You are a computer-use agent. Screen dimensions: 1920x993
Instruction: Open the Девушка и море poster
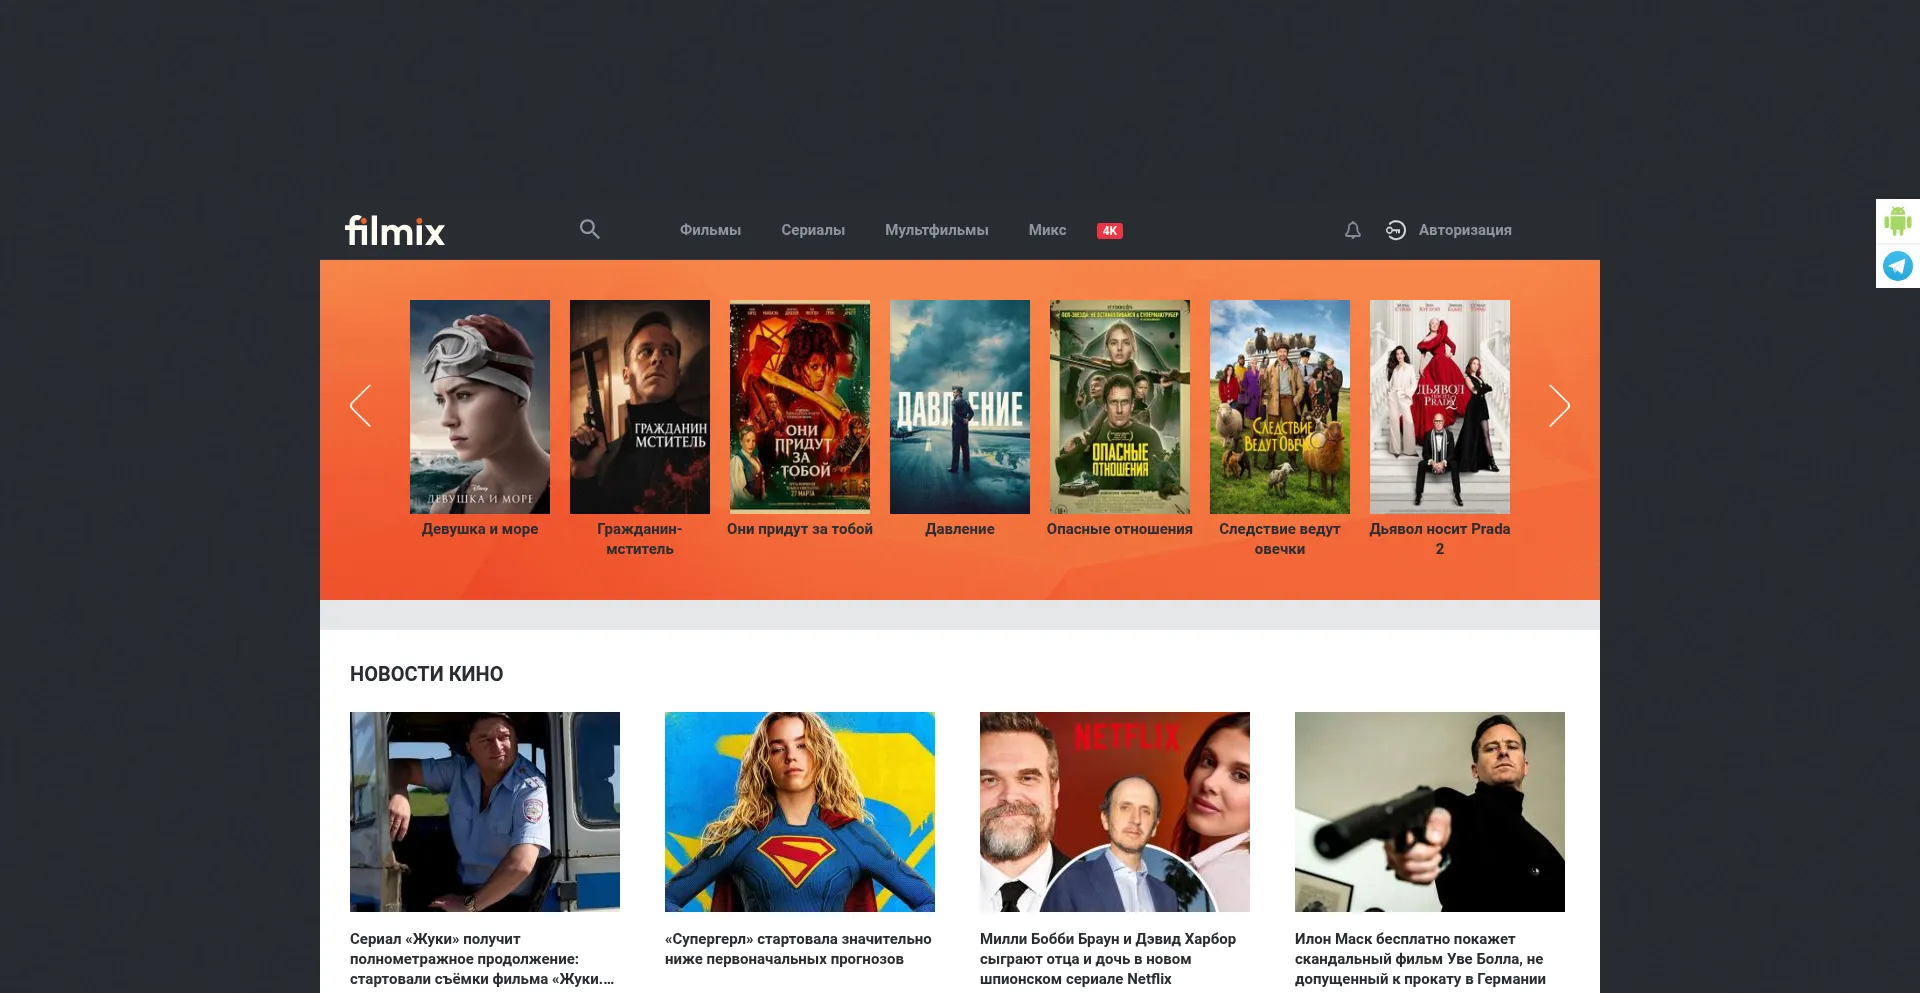tap(480, 407)
